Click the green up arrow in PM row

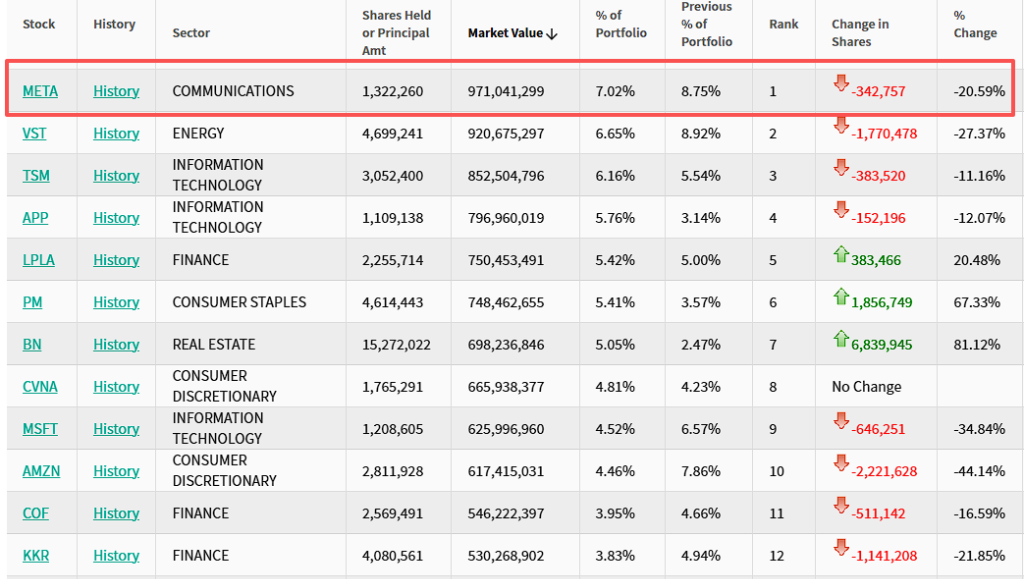click(840, 296)
